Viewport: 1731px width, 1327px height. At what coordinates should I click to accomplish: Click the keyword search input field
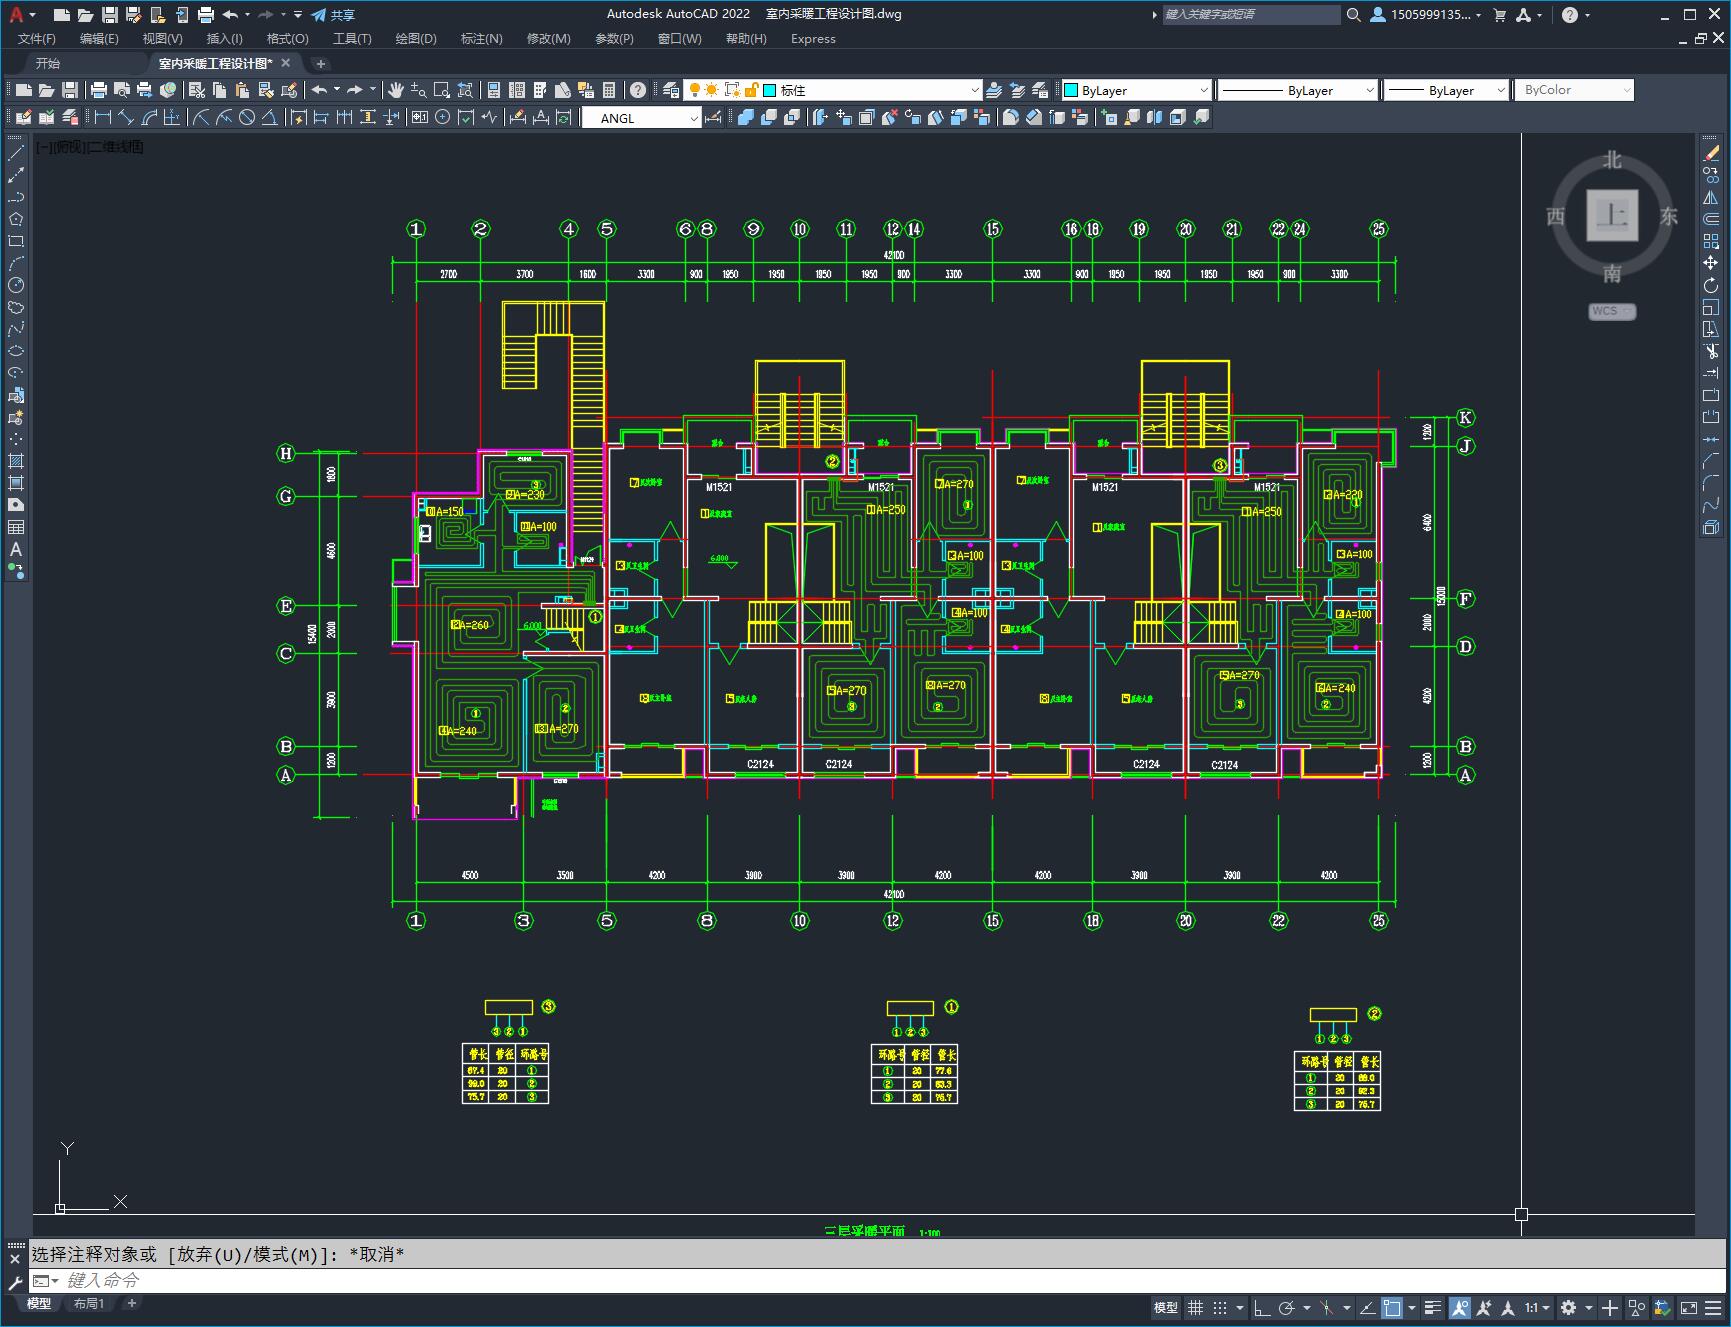tap(1251, 14)
